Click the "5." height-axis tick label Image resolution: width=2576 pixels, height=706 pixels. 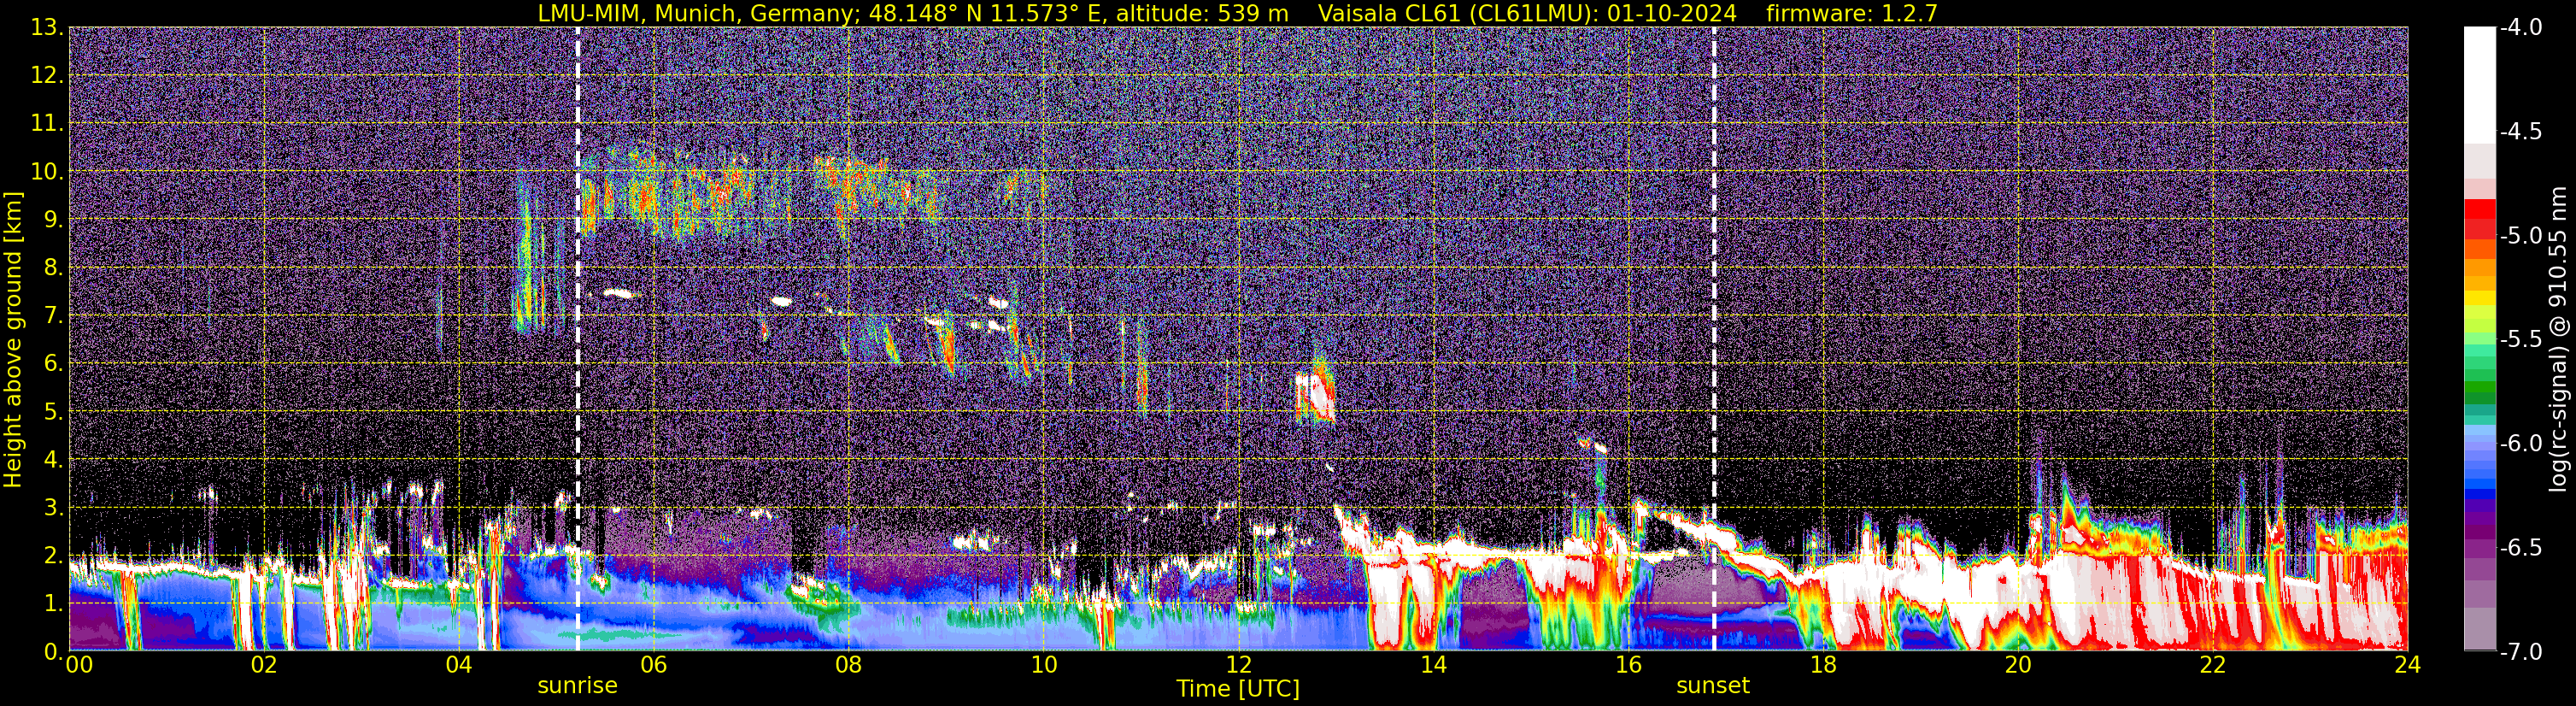(52, 412)
